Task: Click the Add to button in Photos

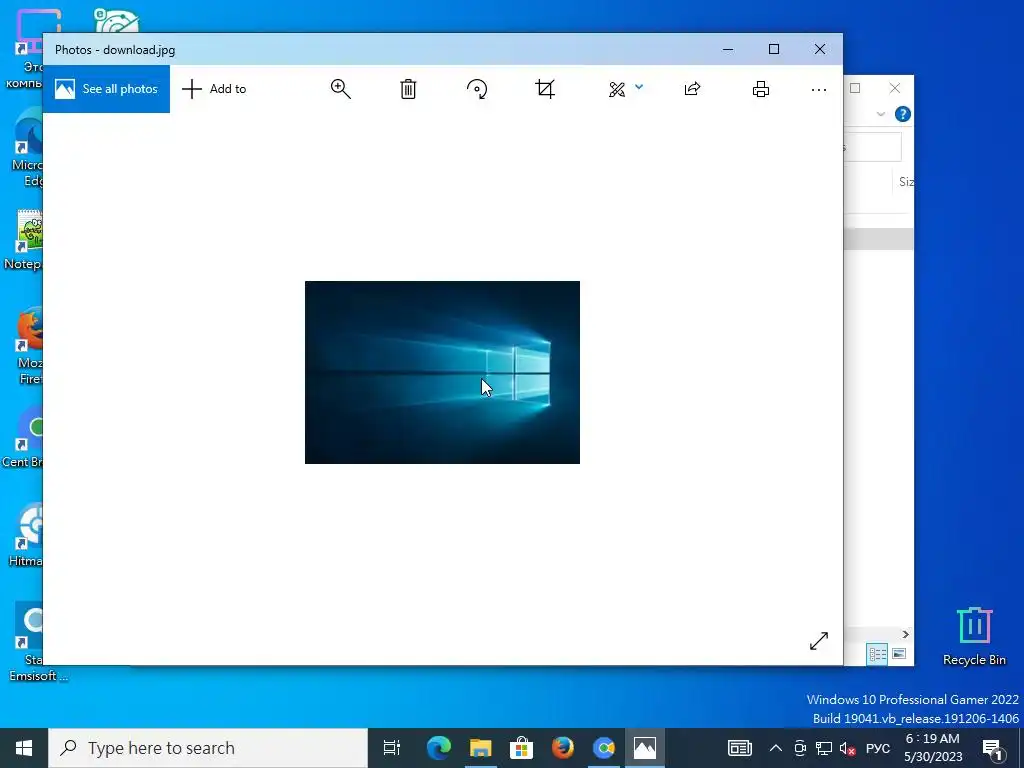Action: click(x=214, y=89)
